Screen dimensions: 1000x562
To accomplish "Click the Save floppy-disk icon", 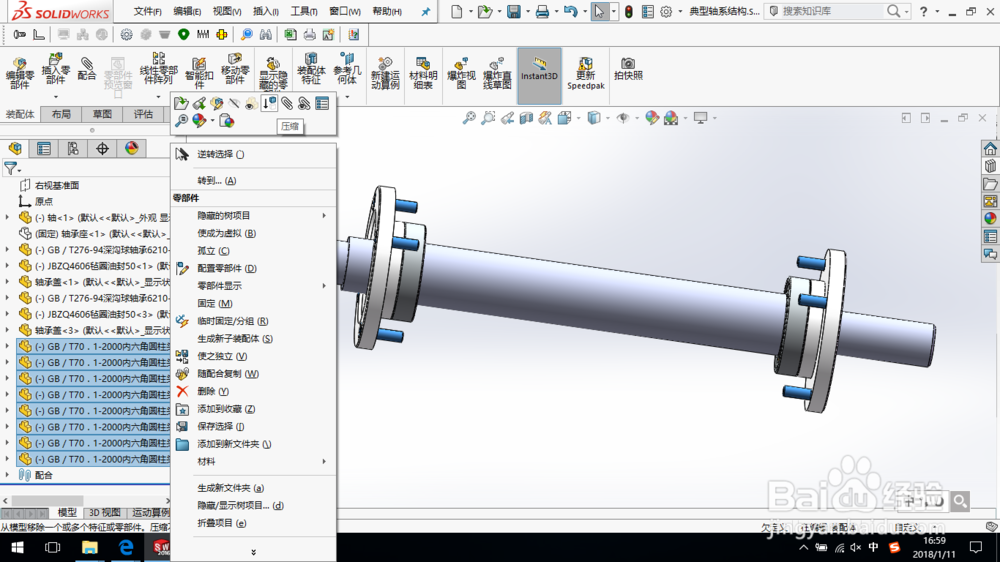I will [513, 11].
